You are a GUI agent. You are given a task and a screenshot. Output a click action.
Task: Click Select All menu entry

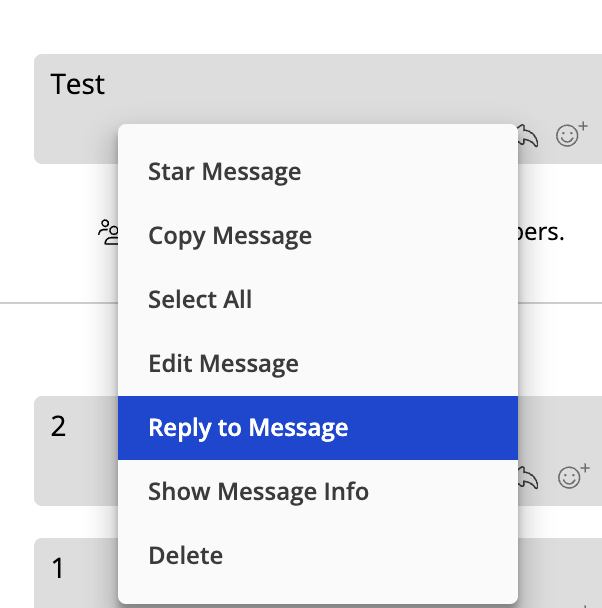click(318, 299)
